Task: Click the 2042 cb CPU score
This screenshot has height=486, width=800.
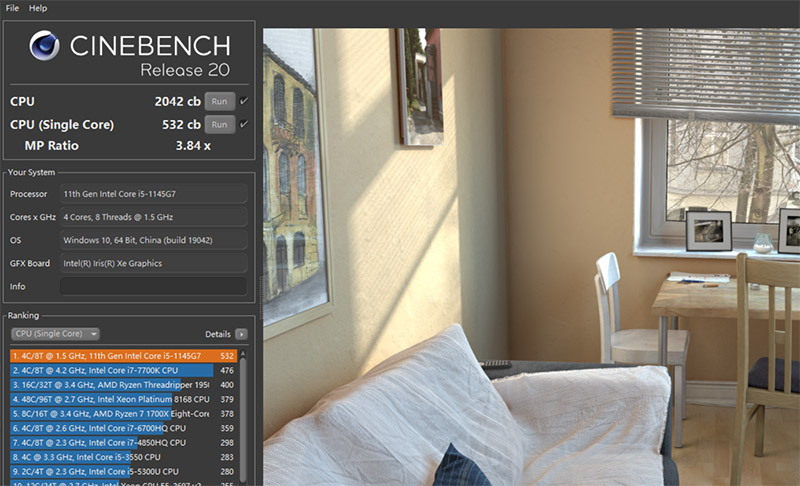Action: (x=178, y=101)
